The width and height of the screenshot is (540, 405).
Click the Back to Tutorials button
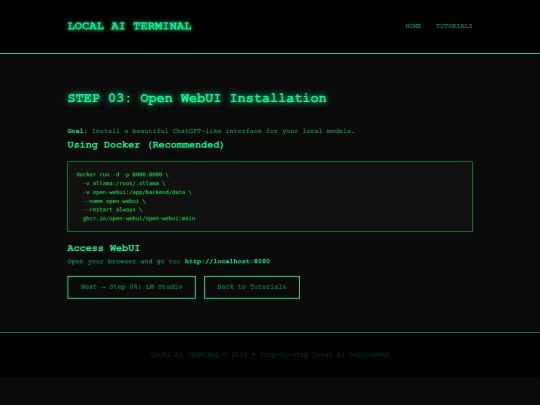(252, 287)
